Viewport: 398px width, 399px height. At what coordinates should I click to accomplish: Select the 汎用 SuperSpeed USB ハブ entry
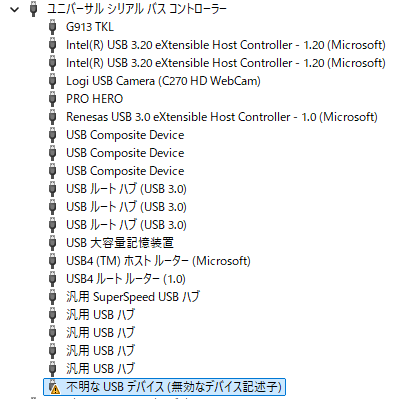pos(133,297)
